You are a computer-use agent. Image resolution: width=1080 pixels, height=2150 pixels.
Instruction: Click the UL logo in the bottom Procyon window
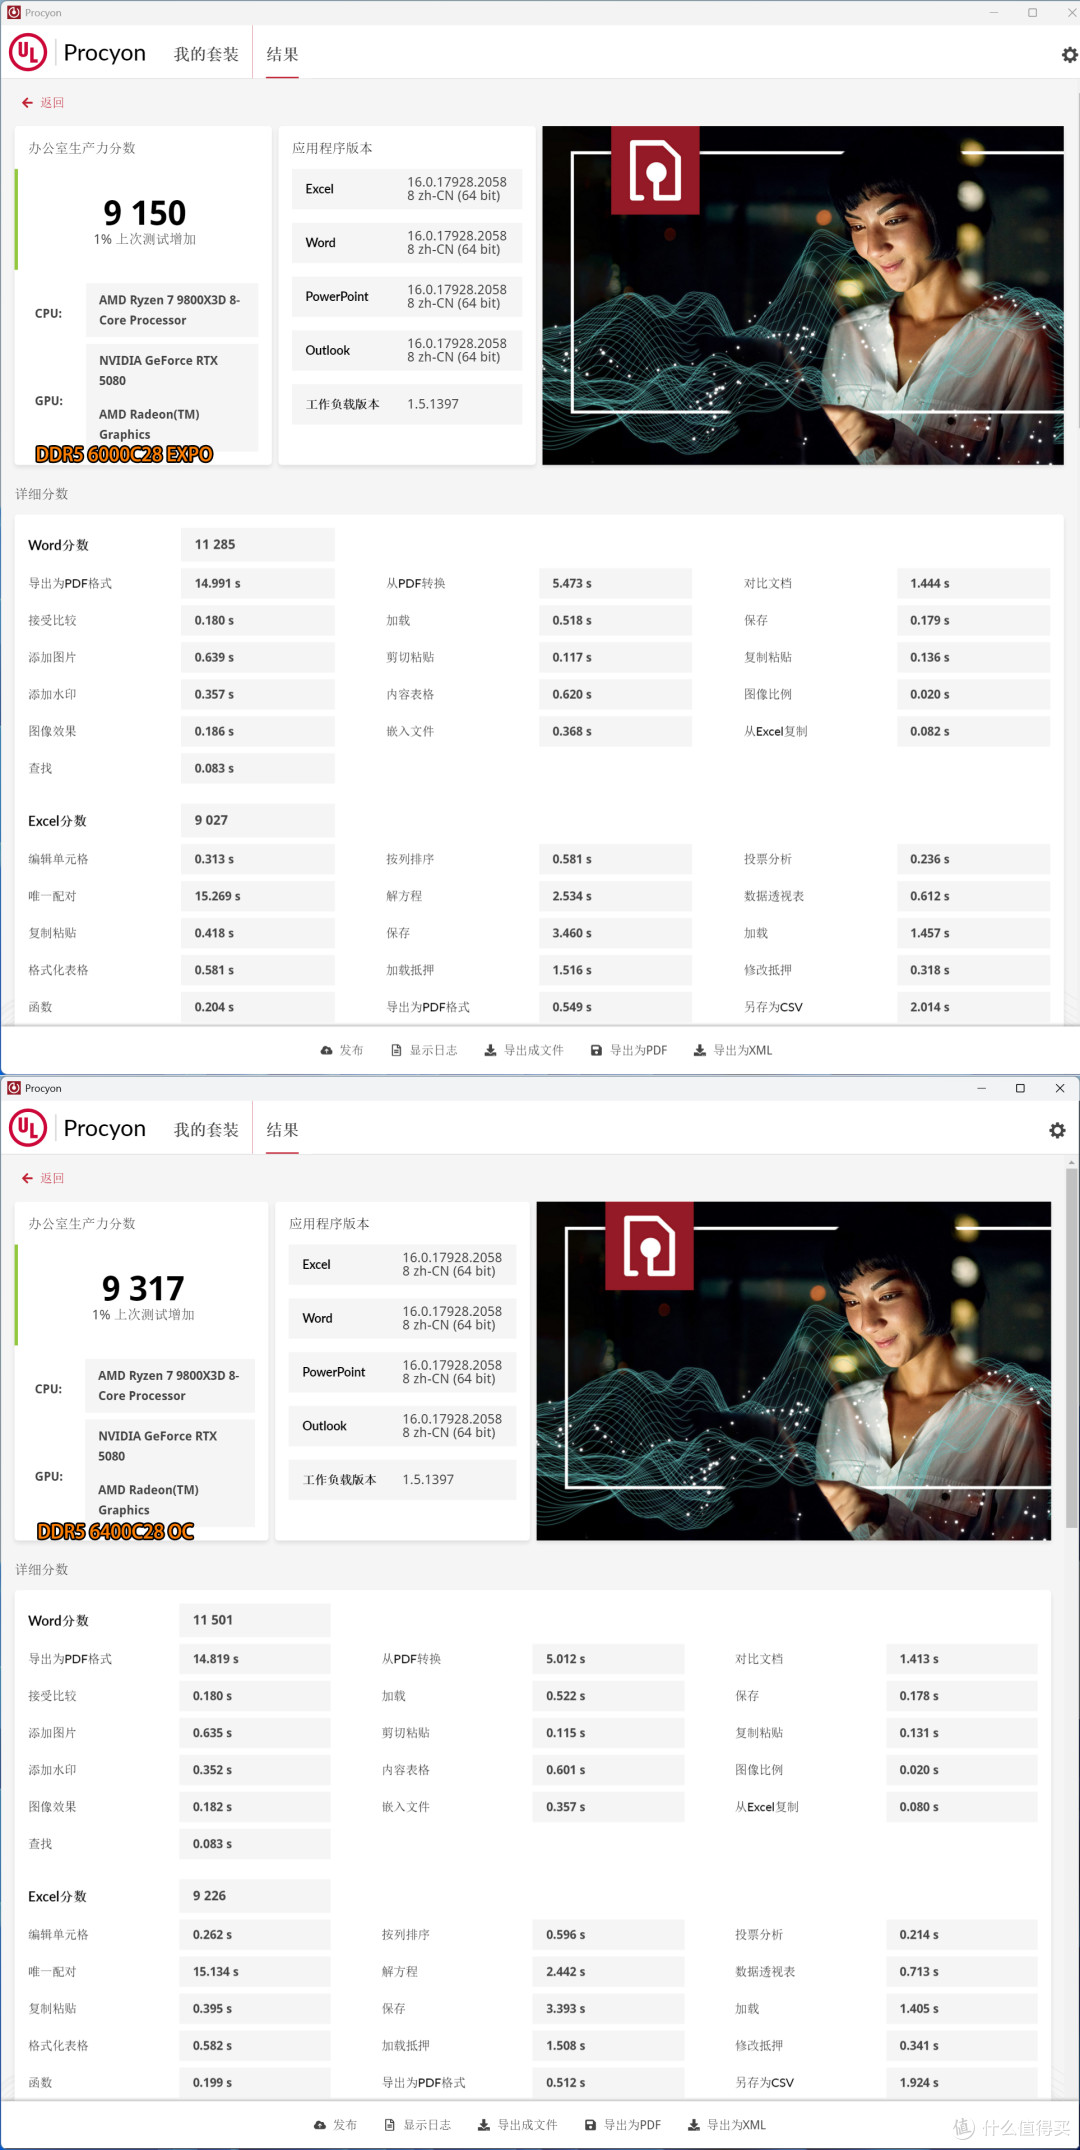coord(28,1128)
